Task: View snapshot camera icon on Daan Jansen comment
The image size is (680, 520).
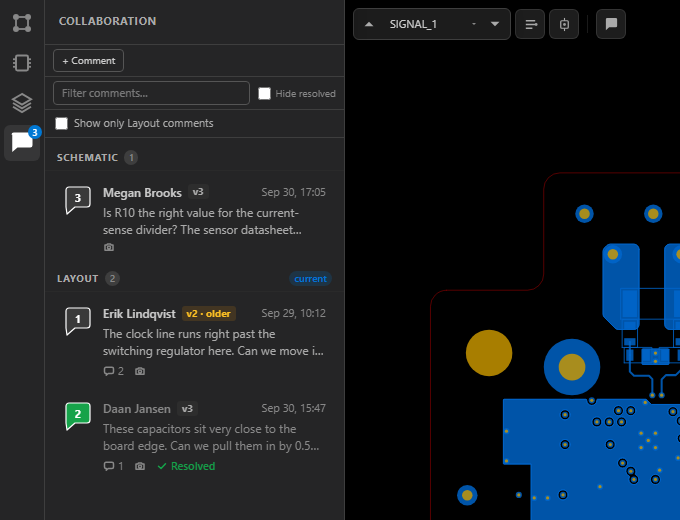Action: pos(140,466)
